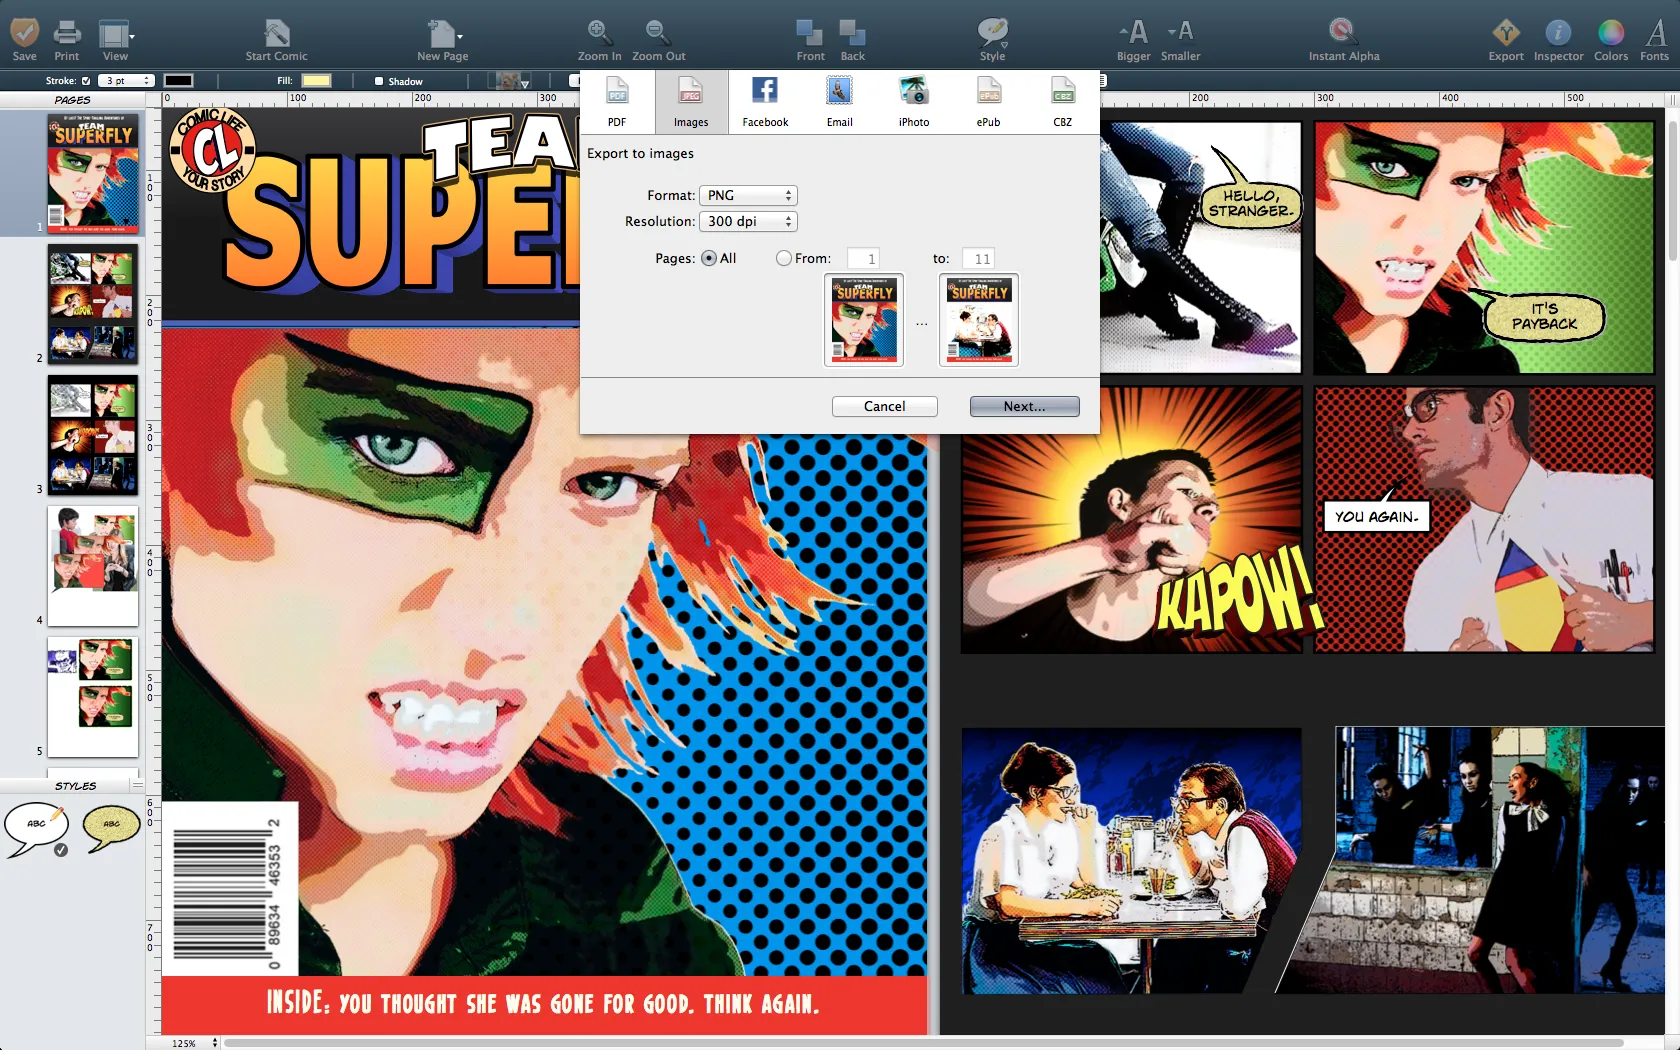
Task: Click the Start Comic icon
Action: point(277,39)
